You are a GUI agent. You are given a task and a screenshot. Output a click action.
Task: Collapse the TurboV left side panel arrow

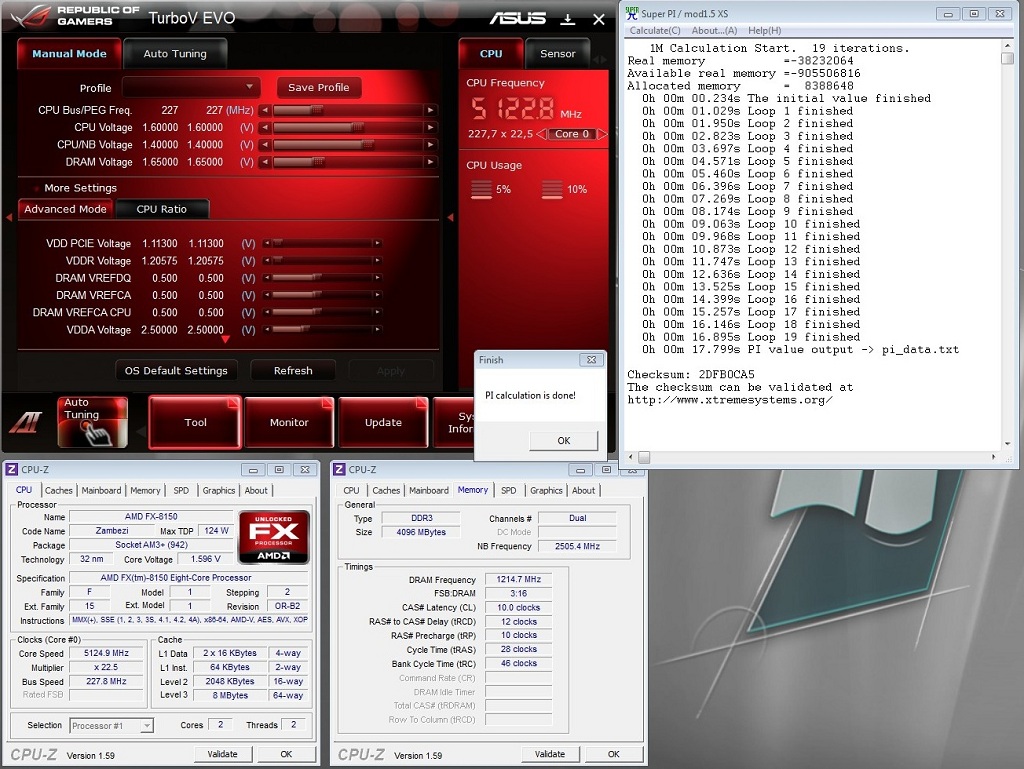pyautogui.click(x=9, y=217)
